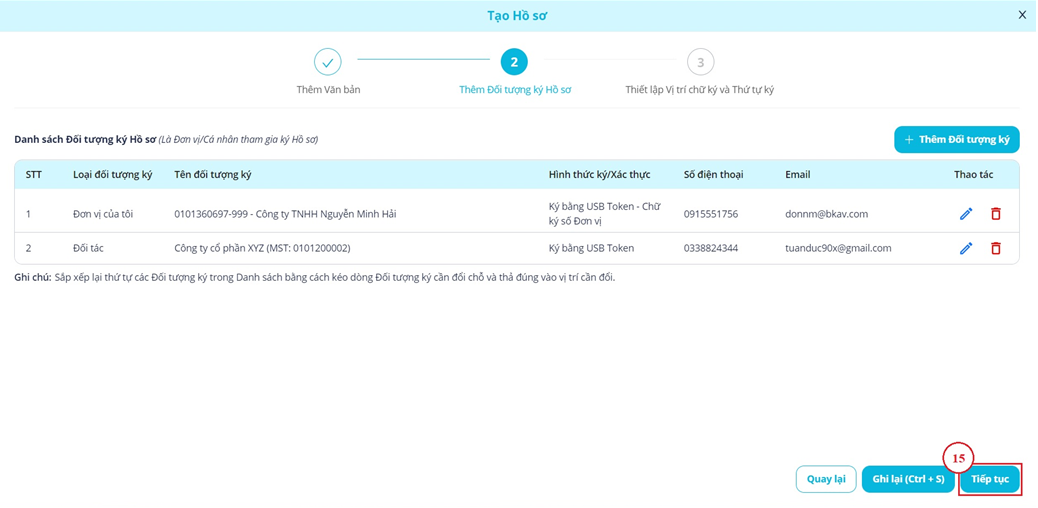Click email donnm@bkav.com in the table

click(x=826, y=214)
